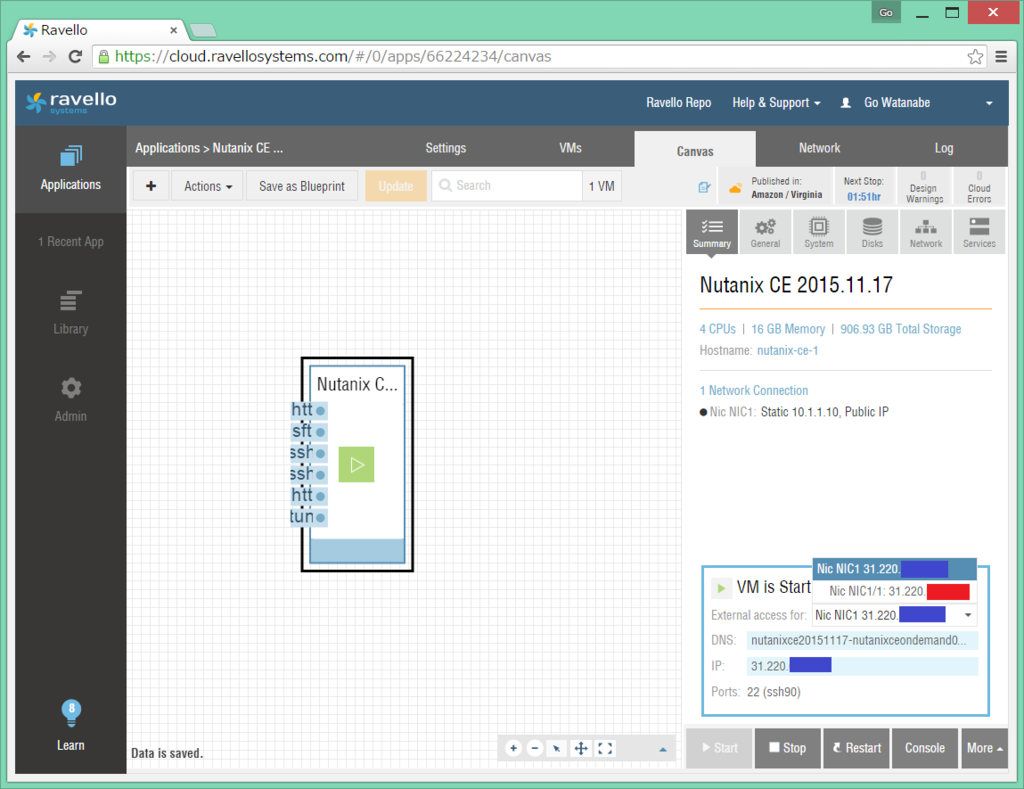Click the browser reload button
This screenshot has width=1024, height=789.
tap(75, 57)
